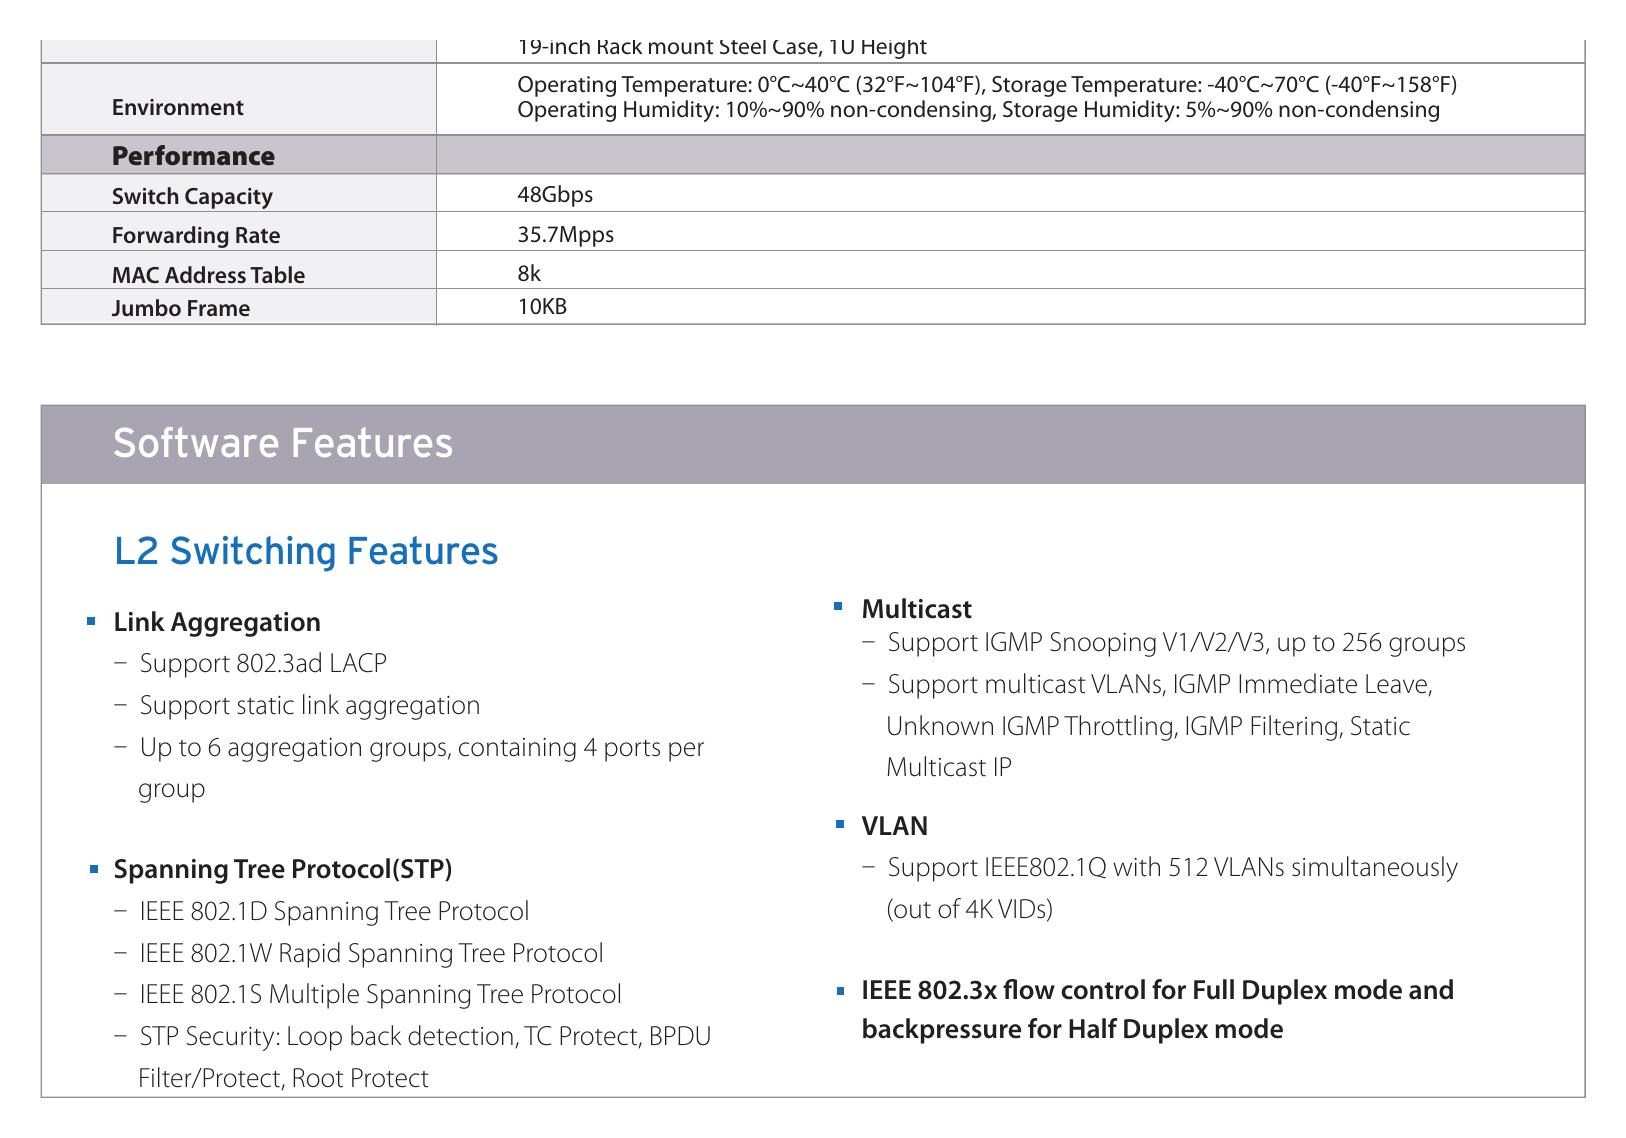Select the 48Gbps switch capacity value

click(x=555, y=194)
